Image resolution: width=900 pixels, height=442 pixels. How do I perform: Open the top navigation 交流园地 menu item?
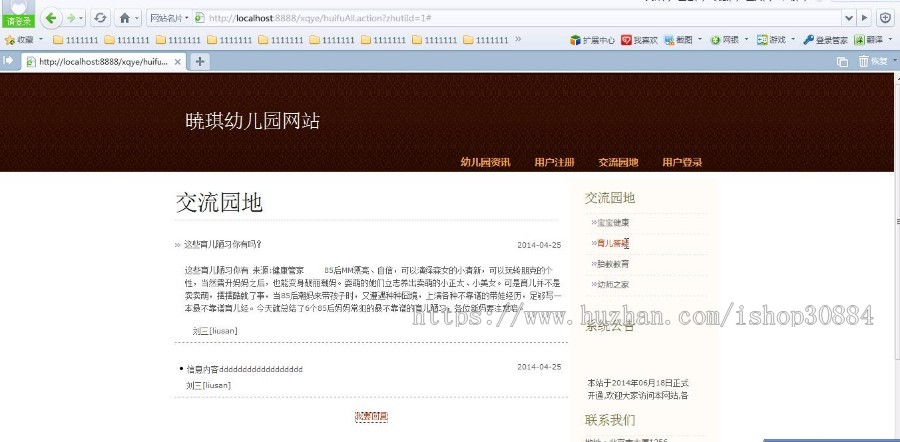[x=618, y=162]
